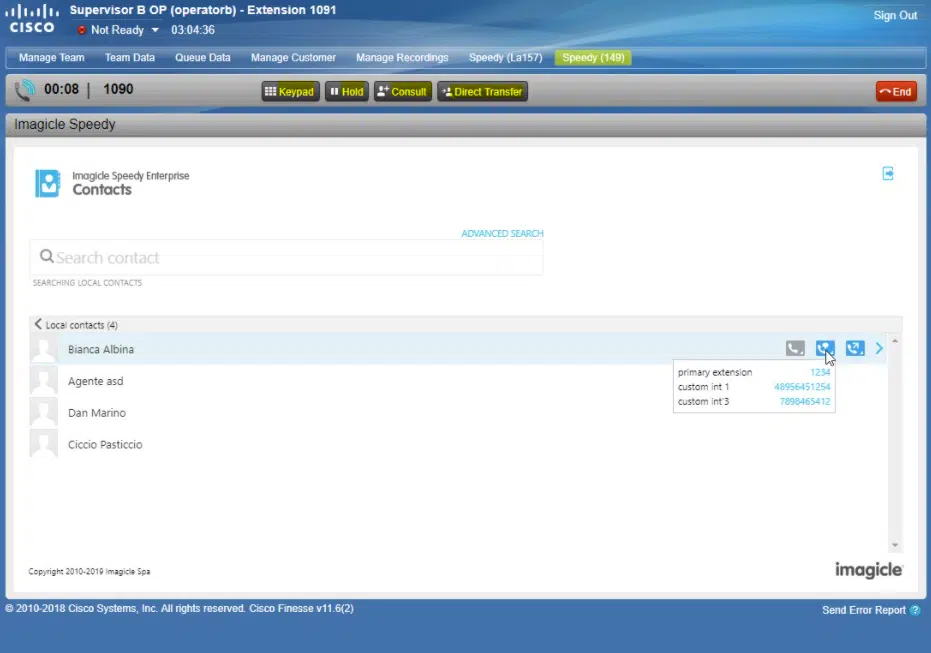Screen dimensions: 931x653
Task: Expand Bianca Albina's details chevron
Action: (x=880, y=349)
